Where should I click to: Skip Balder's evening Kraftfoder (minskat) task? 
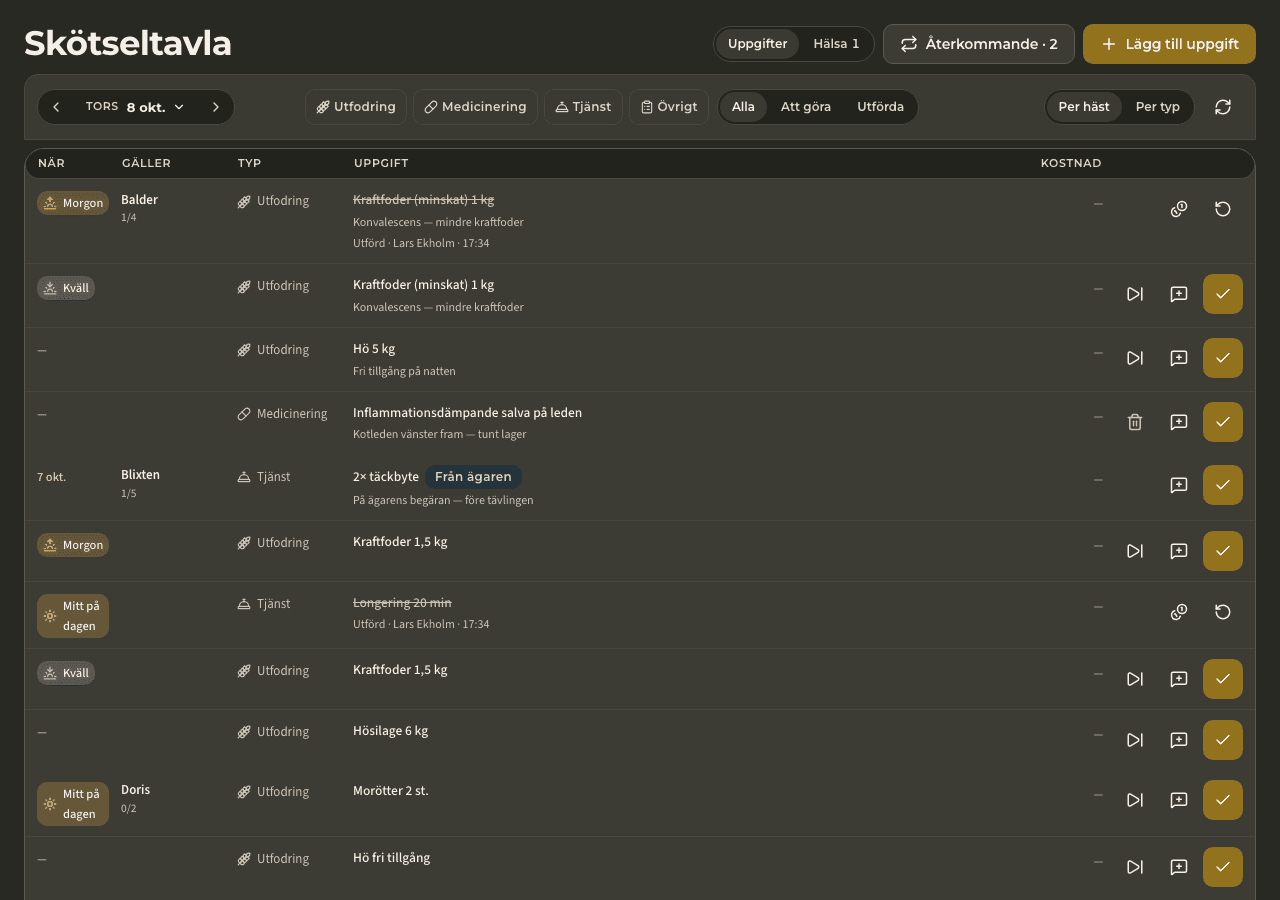(x=1135, y=294)
